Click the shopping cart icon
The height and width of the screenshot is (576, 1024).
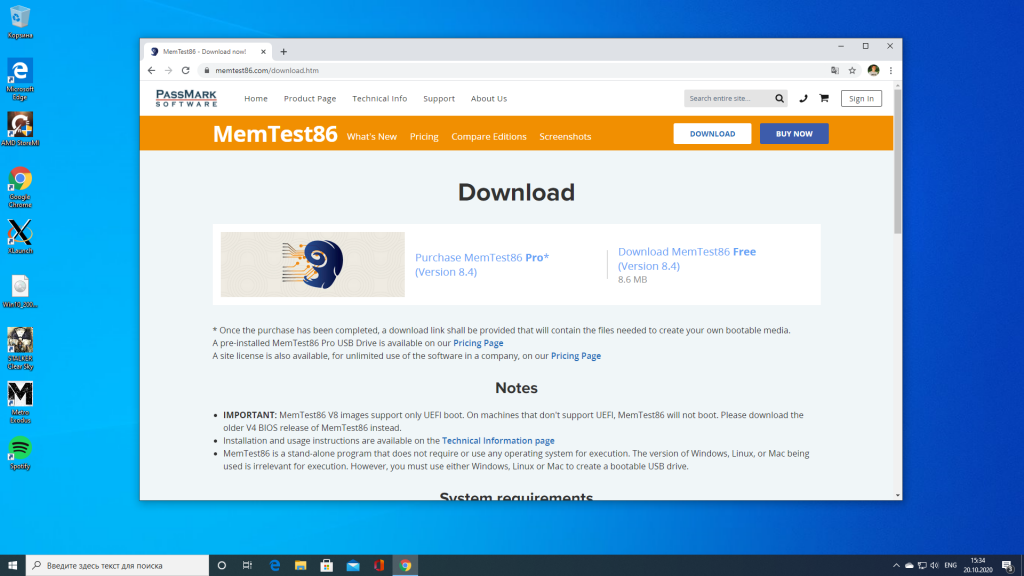[x=823, y=98]
